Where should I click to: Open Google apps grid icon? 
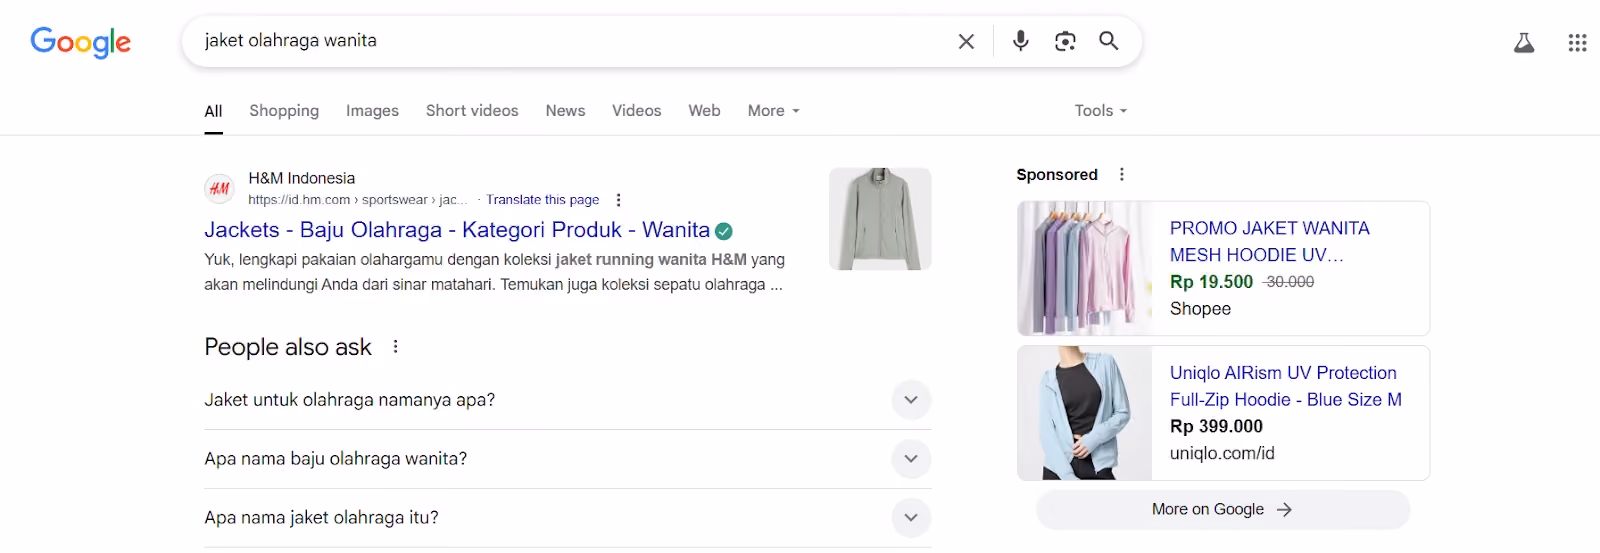(1578, 43)
